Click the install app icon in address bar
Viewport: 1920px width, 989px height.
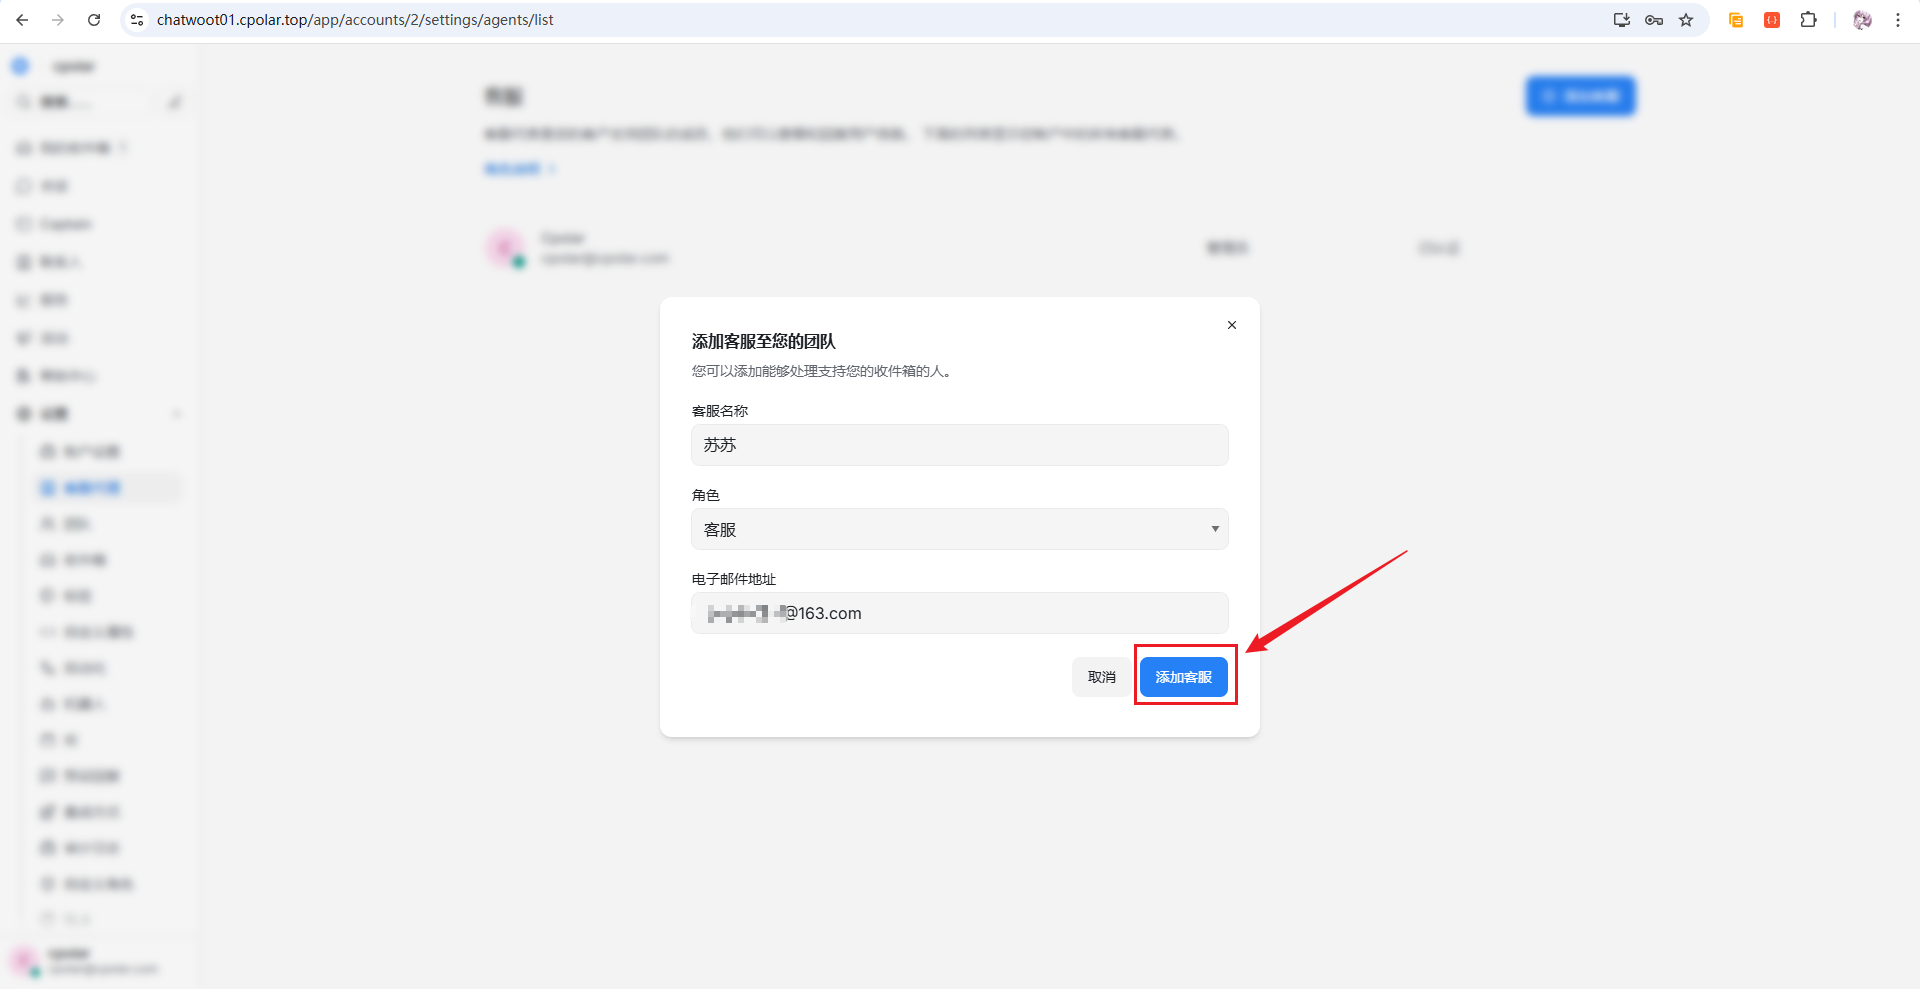1621,20
